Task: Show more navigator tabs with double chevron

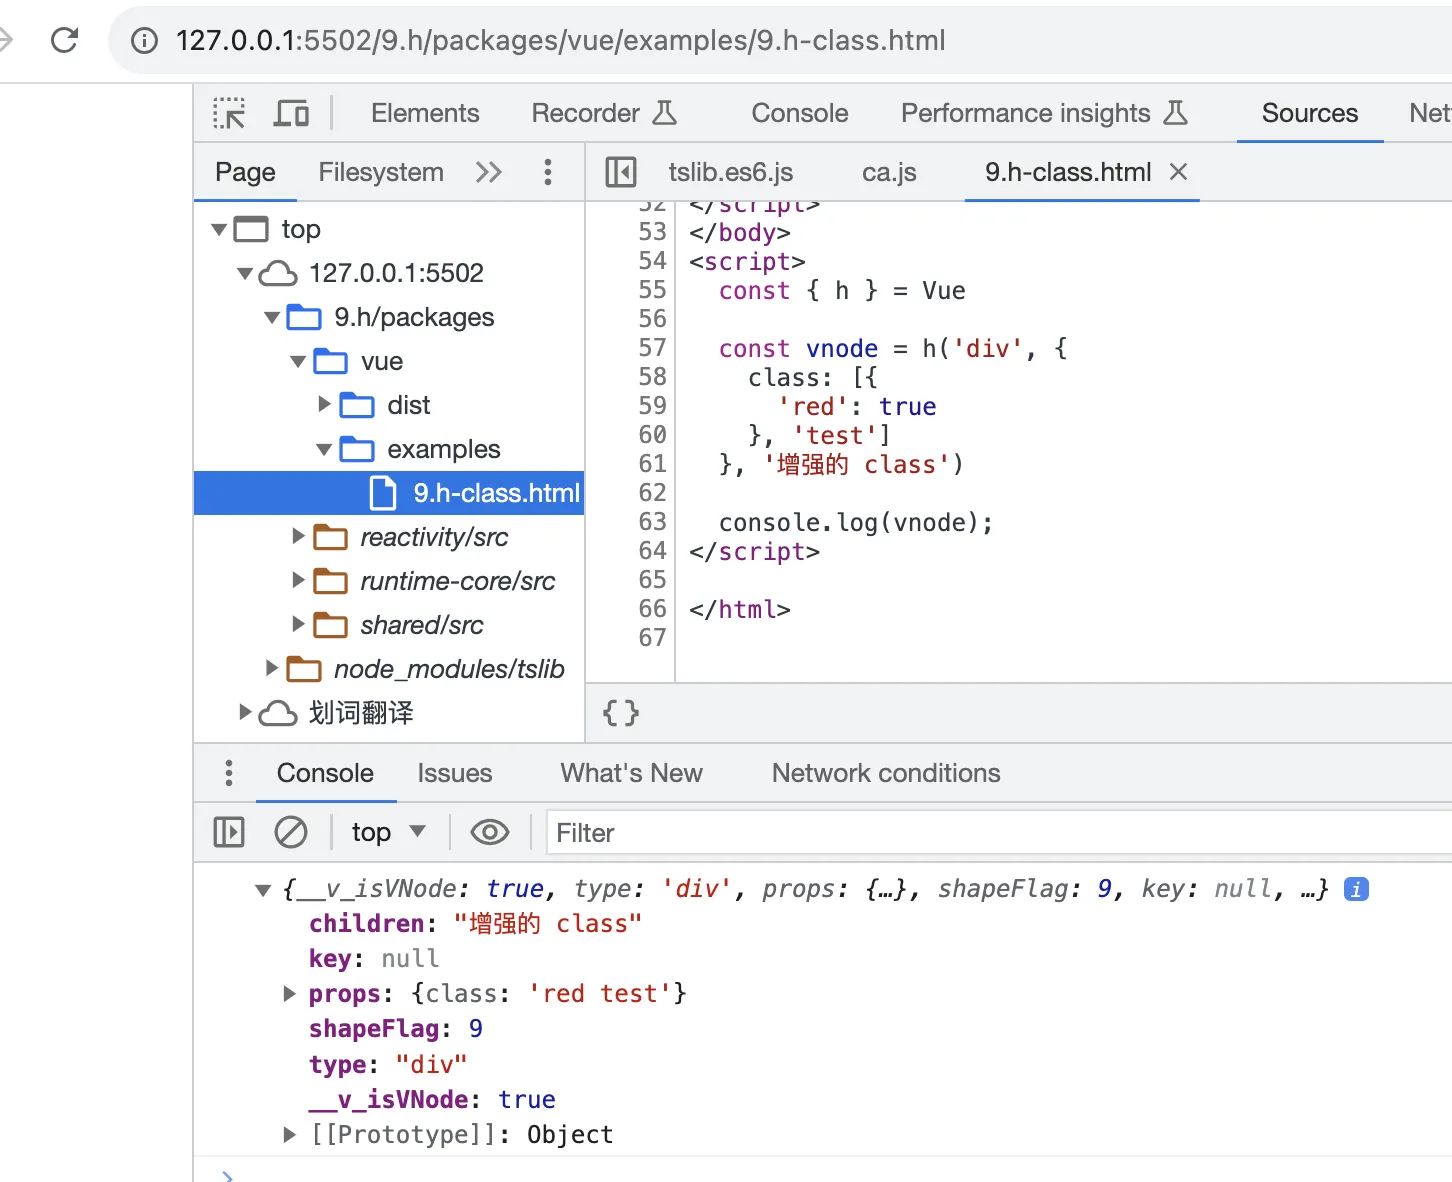Action: tap(488, 172)
